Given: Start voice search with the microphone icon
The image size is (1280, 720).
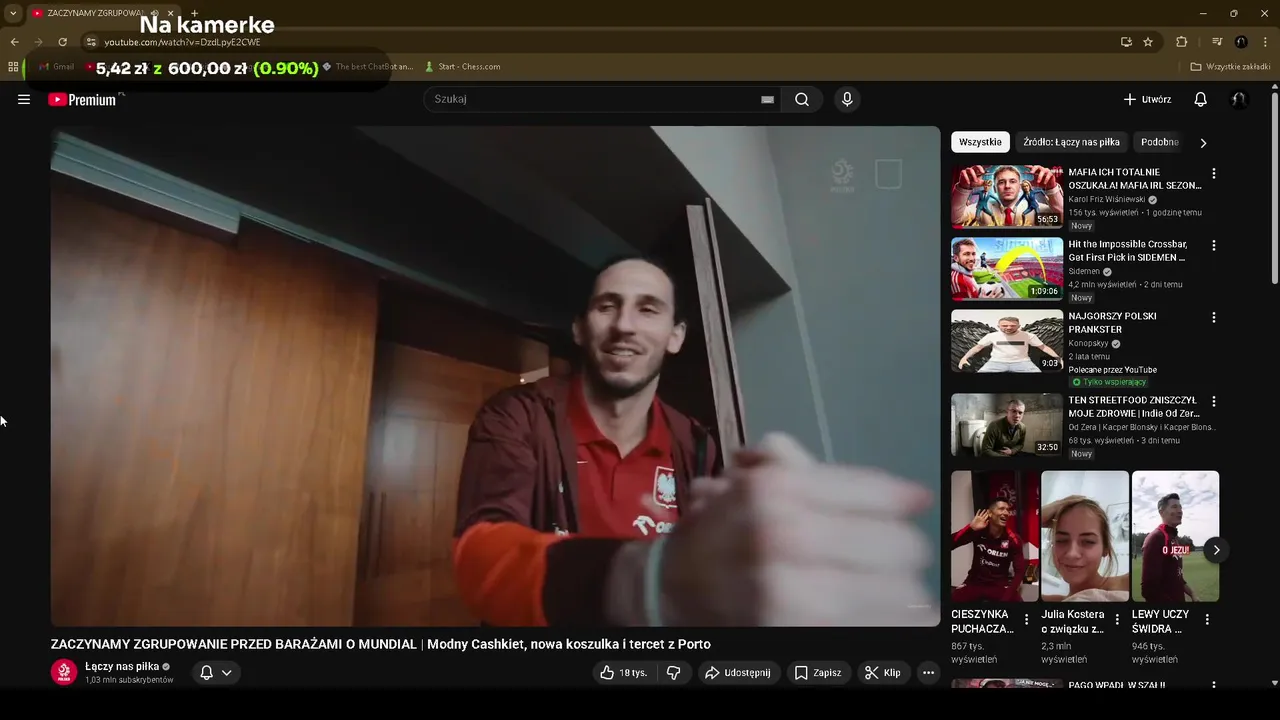Looking at the screenshot, I should (x=847, y=99).
